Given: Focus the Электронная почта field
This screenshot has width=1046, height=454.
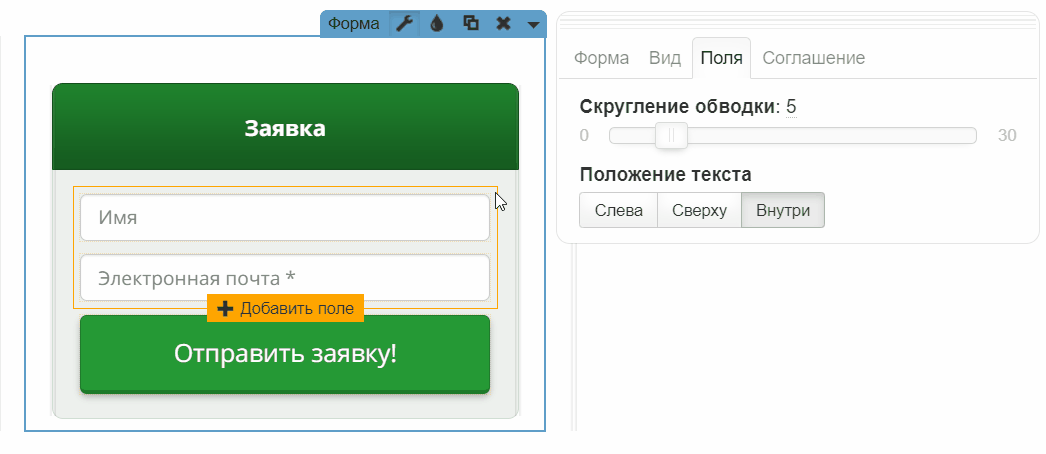Looking at the screenshot, I should pyautogui.click(x=285, y=277).
